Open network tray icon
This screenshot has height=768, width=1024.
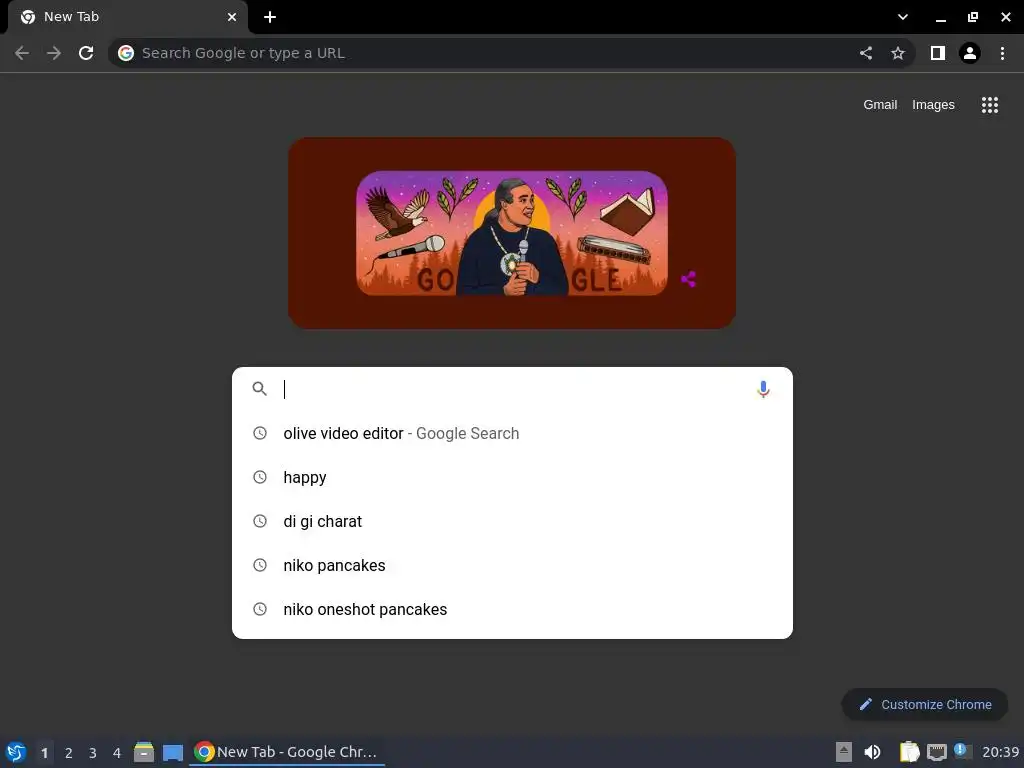click(x=936, y=752)
